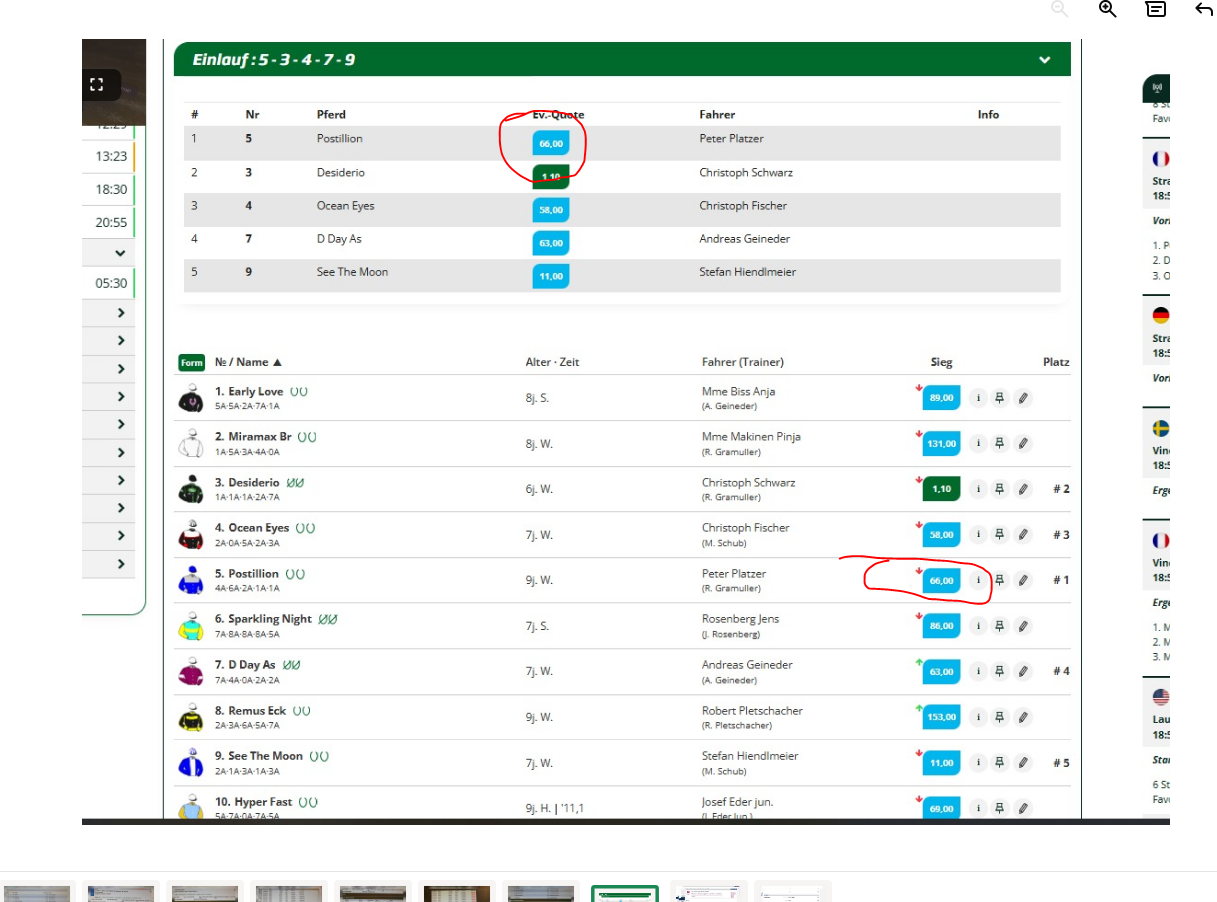Viewport: 1217px width, 902px height.
Task: Collapse the Einlauf results panel chevron
Action: [x=1044, y=60]
